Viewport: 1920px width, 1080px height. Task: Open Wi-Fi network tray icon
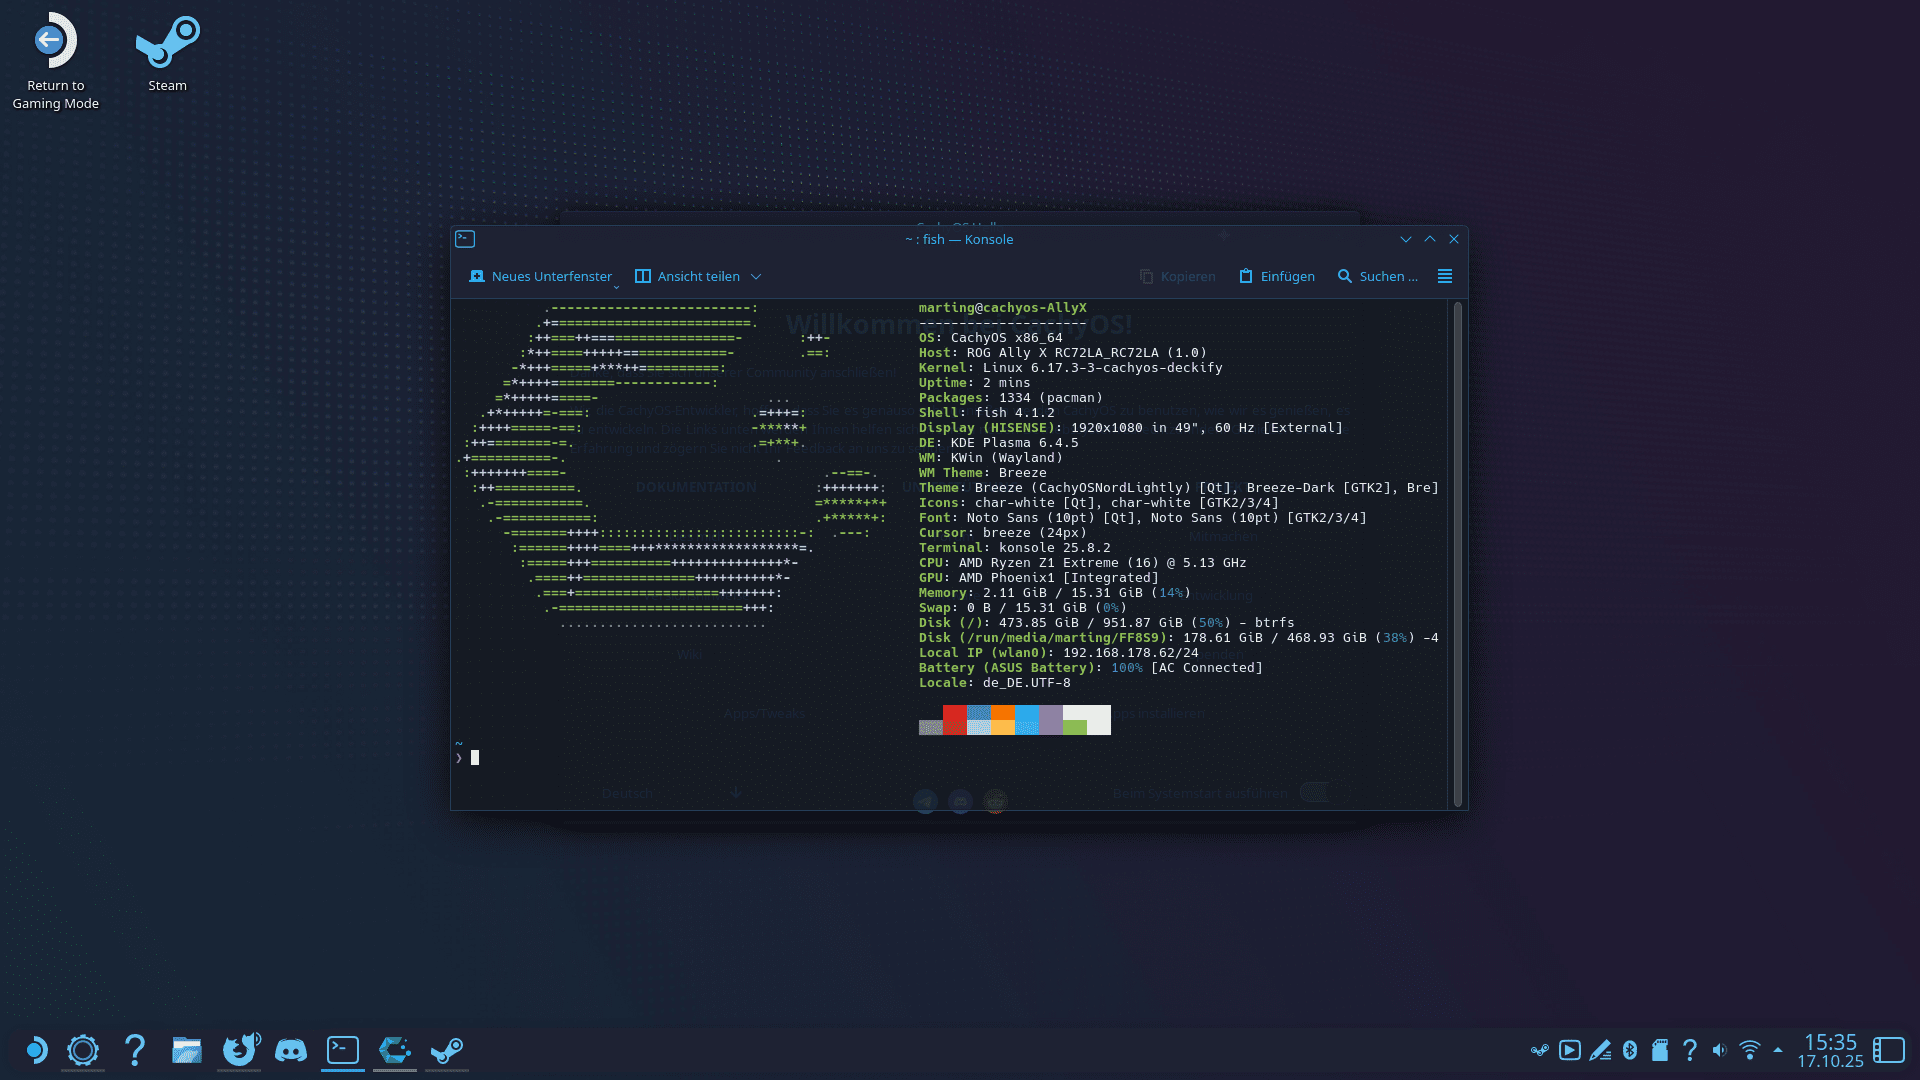[1749, 1050]
